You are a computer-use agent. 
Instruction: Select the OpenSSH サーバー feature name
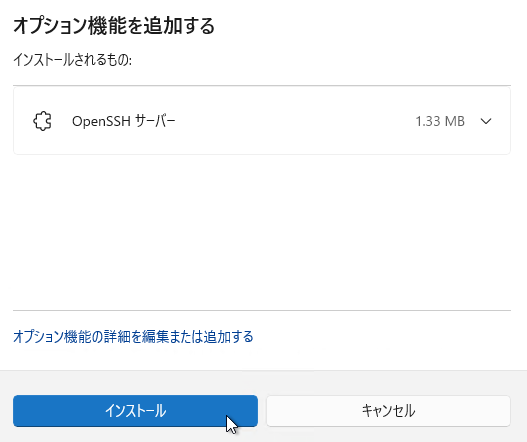click(124, 121)
